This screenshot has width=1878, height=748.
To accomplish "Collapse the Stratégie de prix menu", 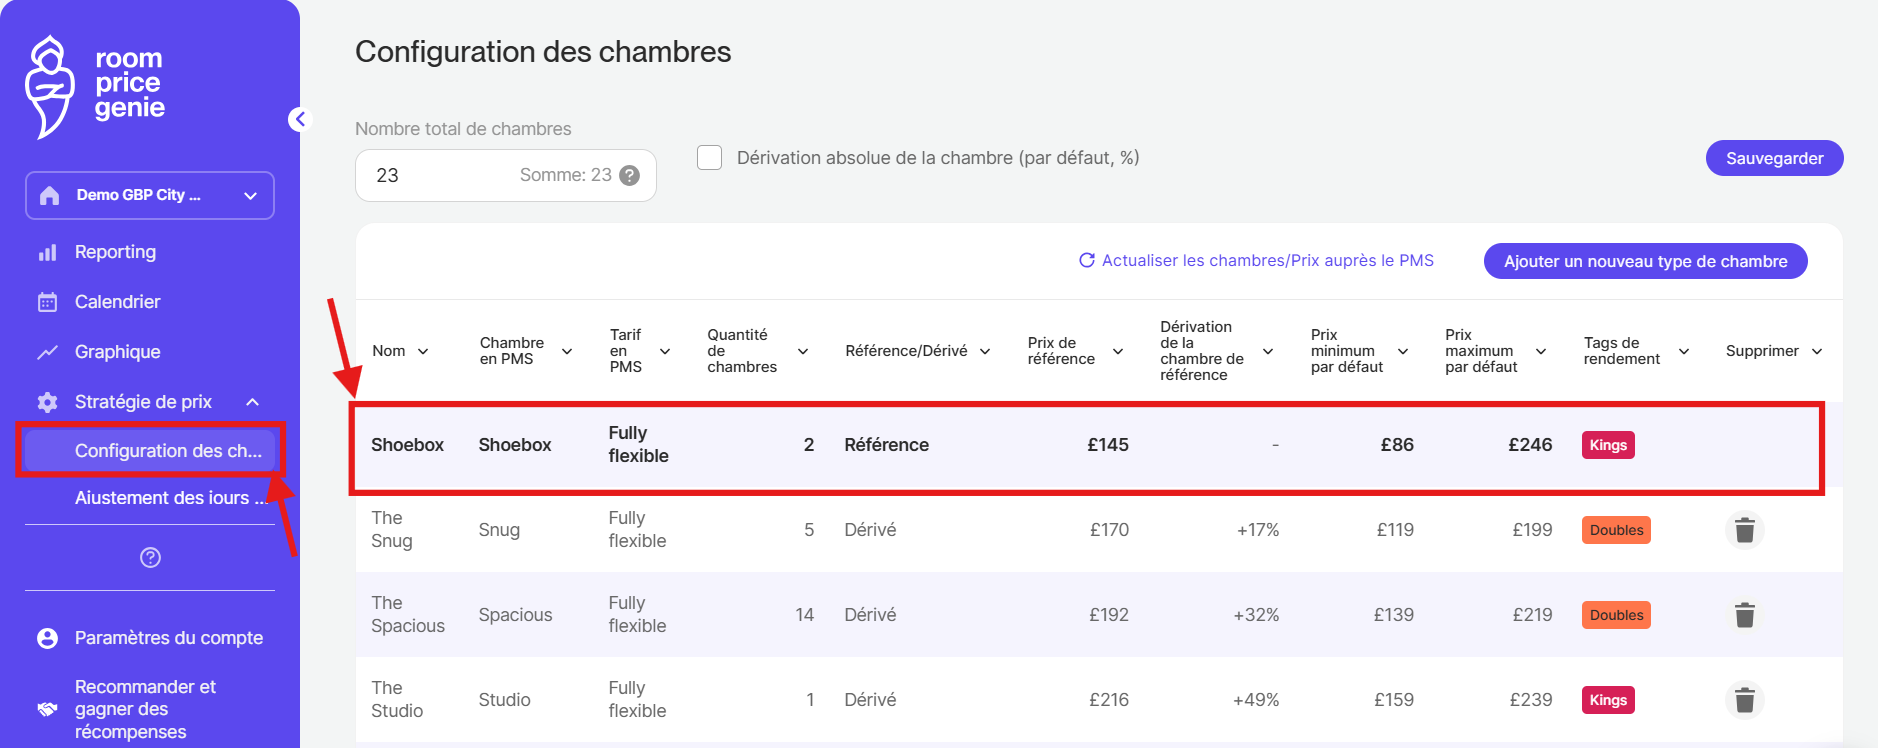I will pyautogui.click(x=252, y=402).
